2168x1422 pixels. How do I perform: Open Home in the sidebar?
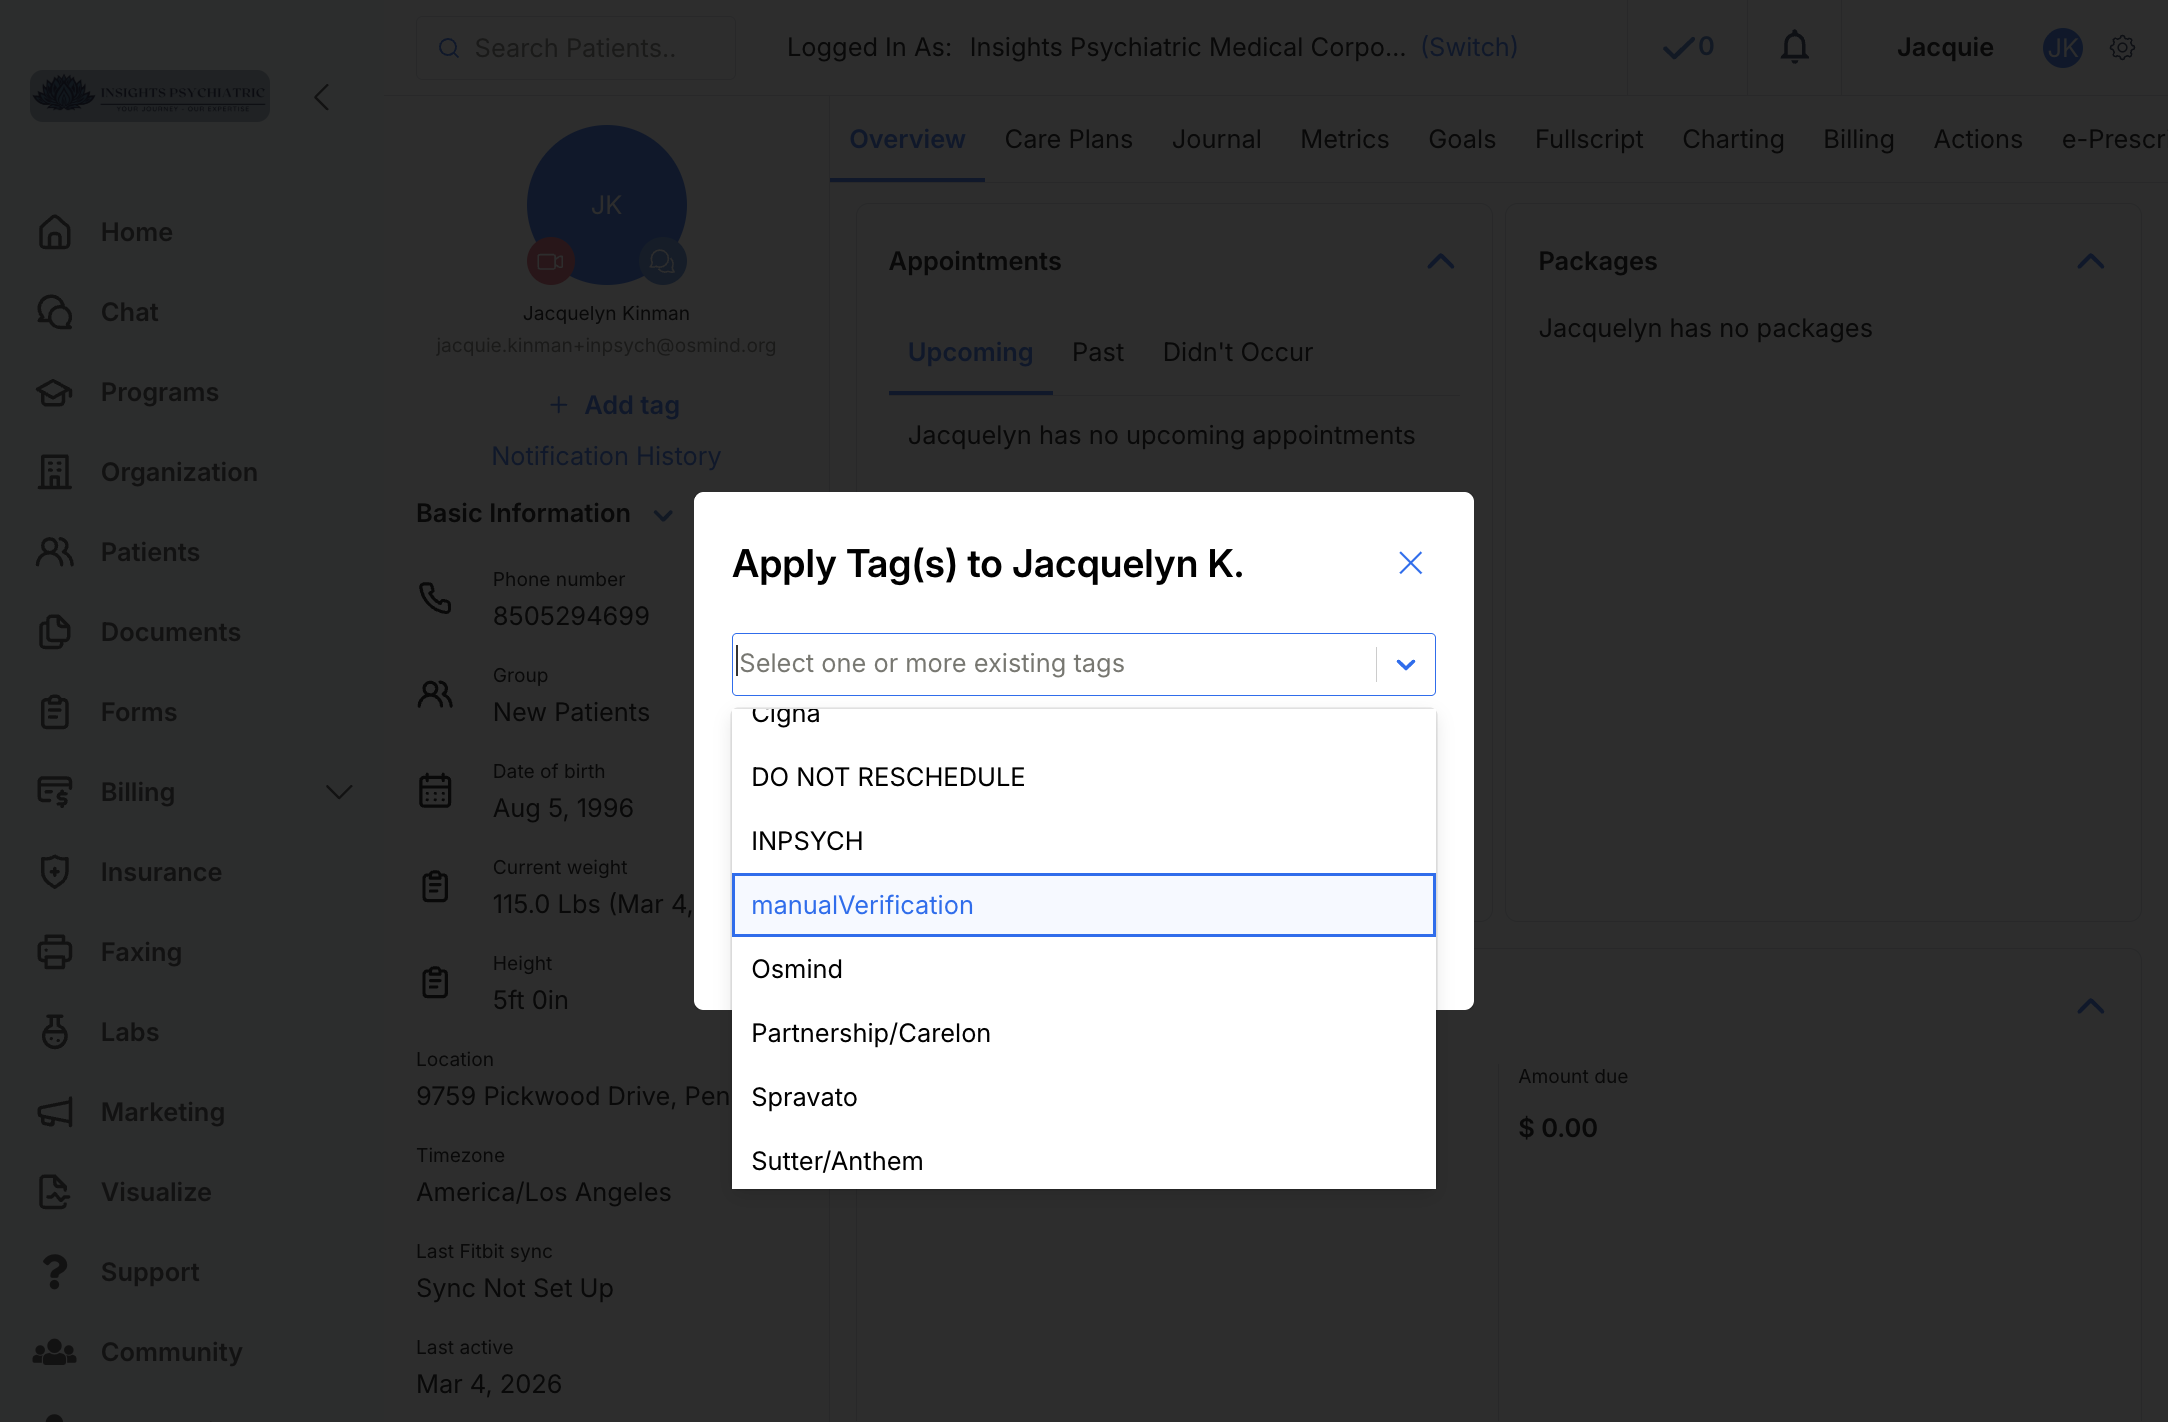(x=136, y=232)
